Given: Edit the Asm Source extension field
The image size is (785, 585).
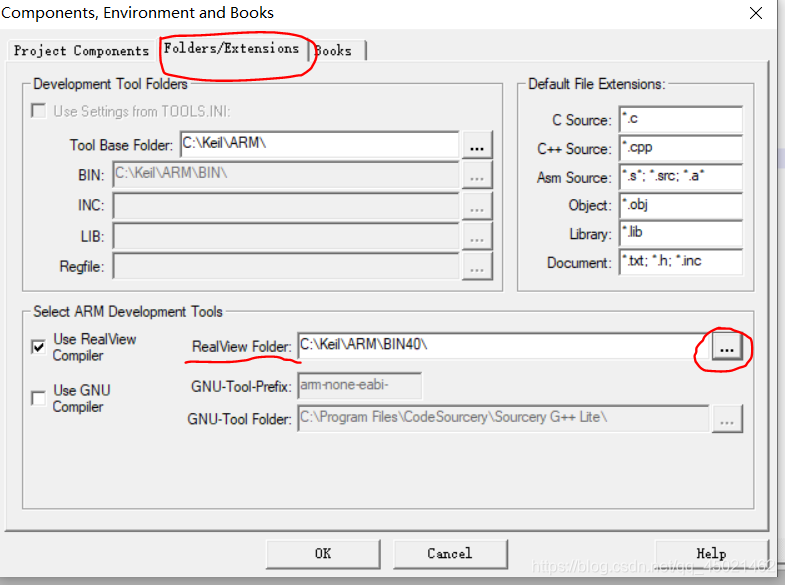Looking at the screenshot, I should click(x=681, y=177).
